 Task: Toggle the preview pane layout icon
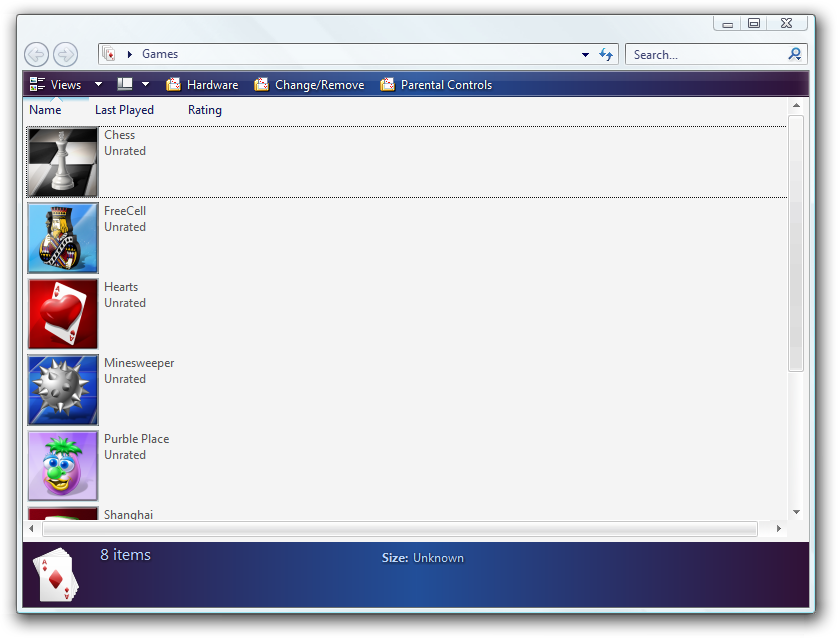(125, 84)
